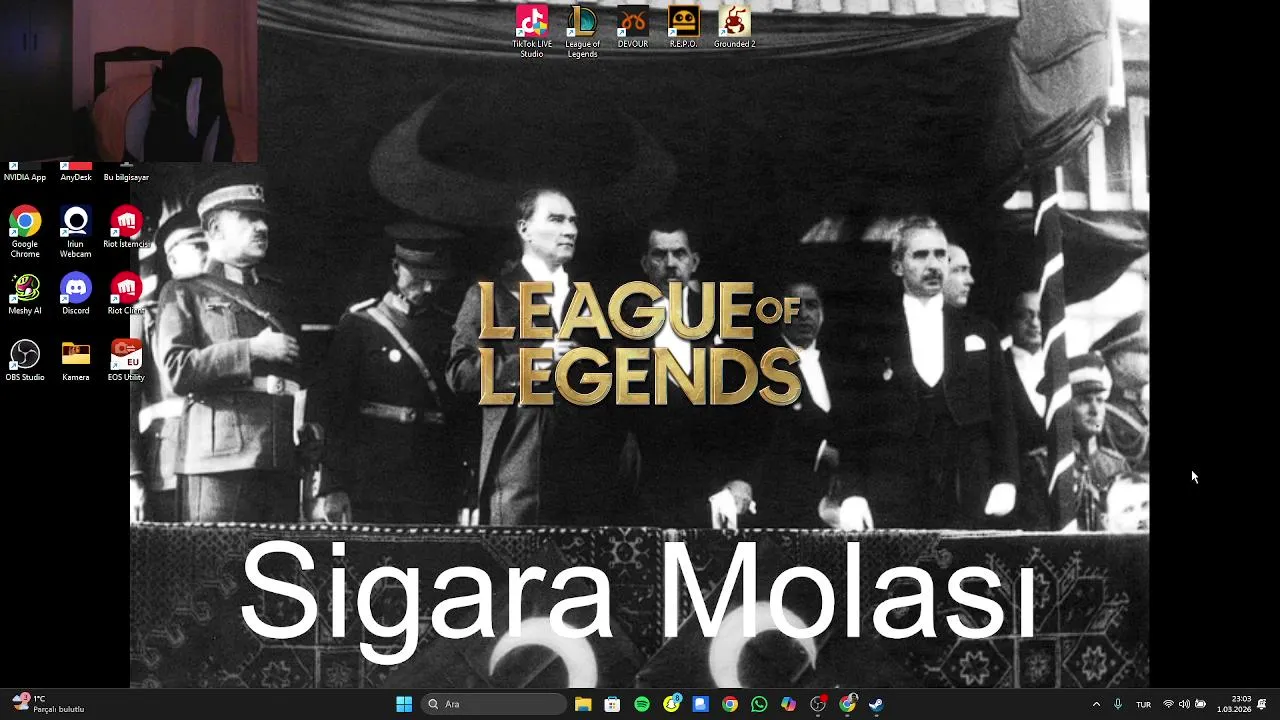
Task: Click the microphone icon in the tray
Action: pyautogui.click(x=1118, y=704)
